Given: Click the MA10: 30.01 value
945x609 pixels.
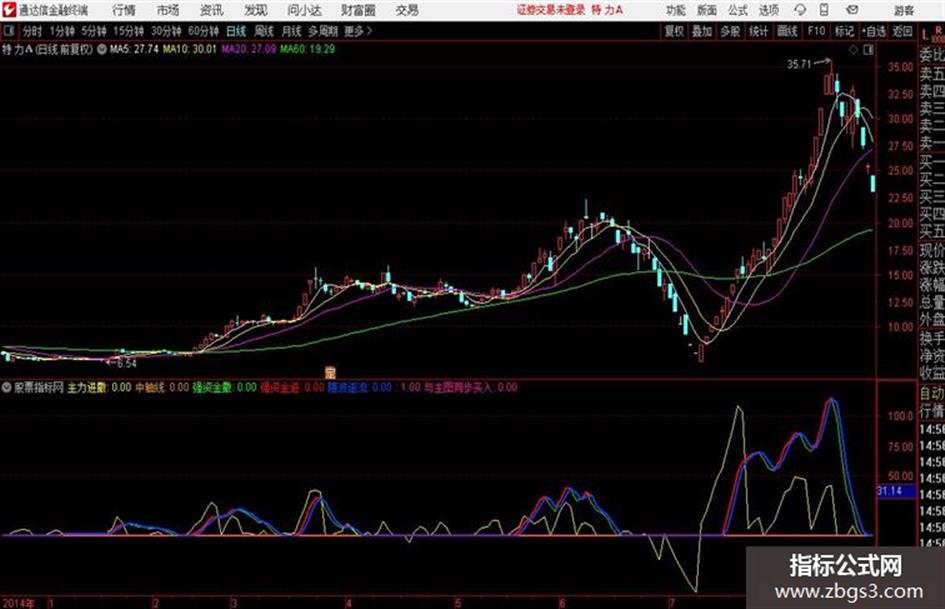Looking at the screenshot, I should 190,49.
